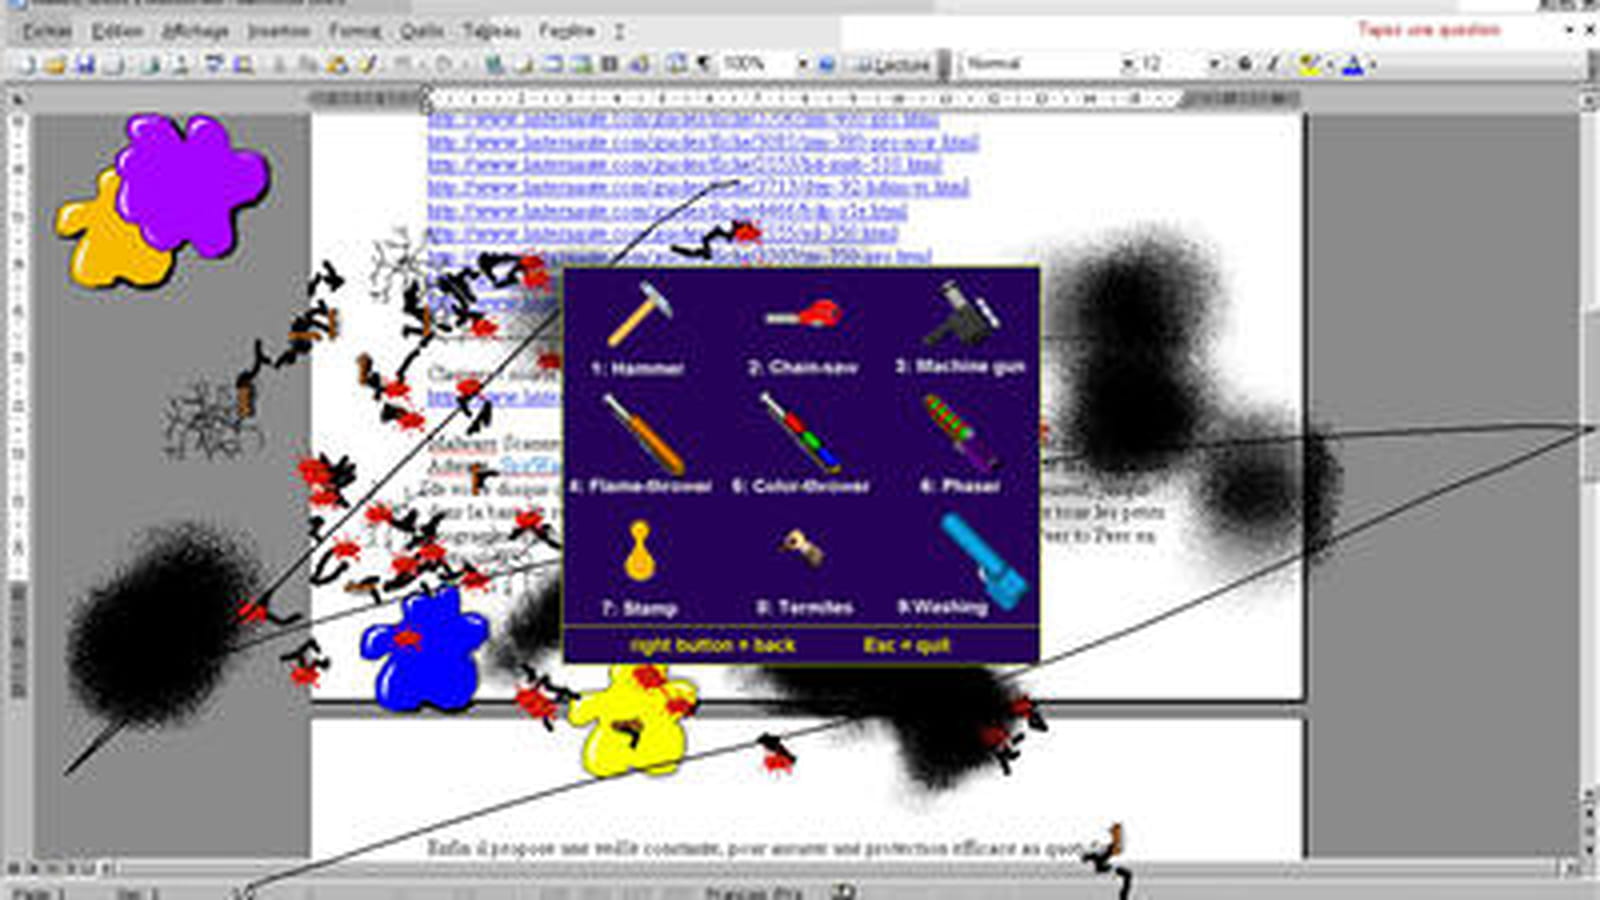Open the Tableau menu
This screenshot has height=900, width=1600.
click(491, 32)
